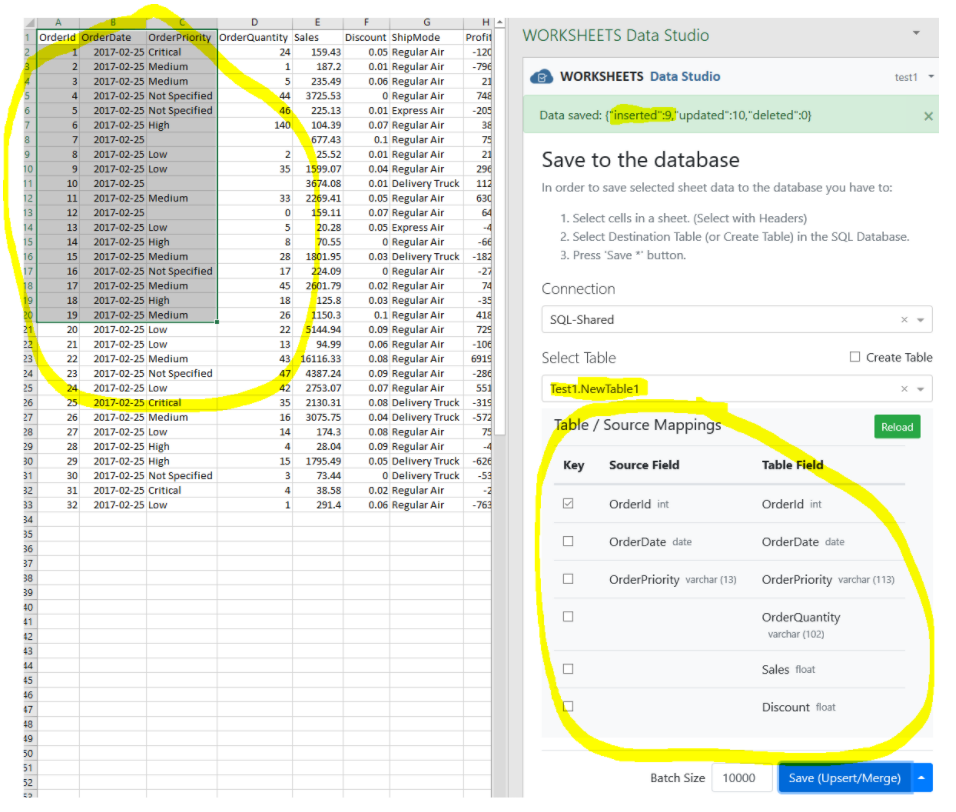Dismiss the green Data saved notification
Screen dimensions: 956x812
(928, 116)
